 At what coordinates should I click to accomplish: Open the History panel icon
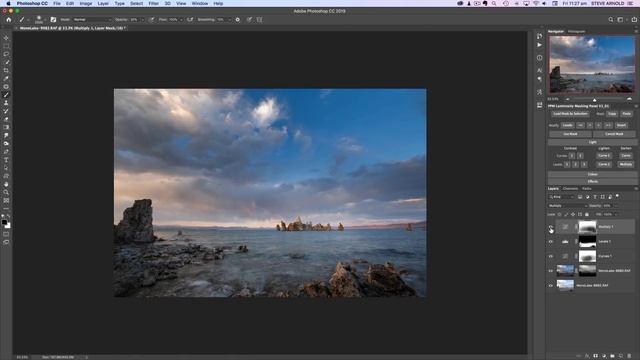[540, 36]
